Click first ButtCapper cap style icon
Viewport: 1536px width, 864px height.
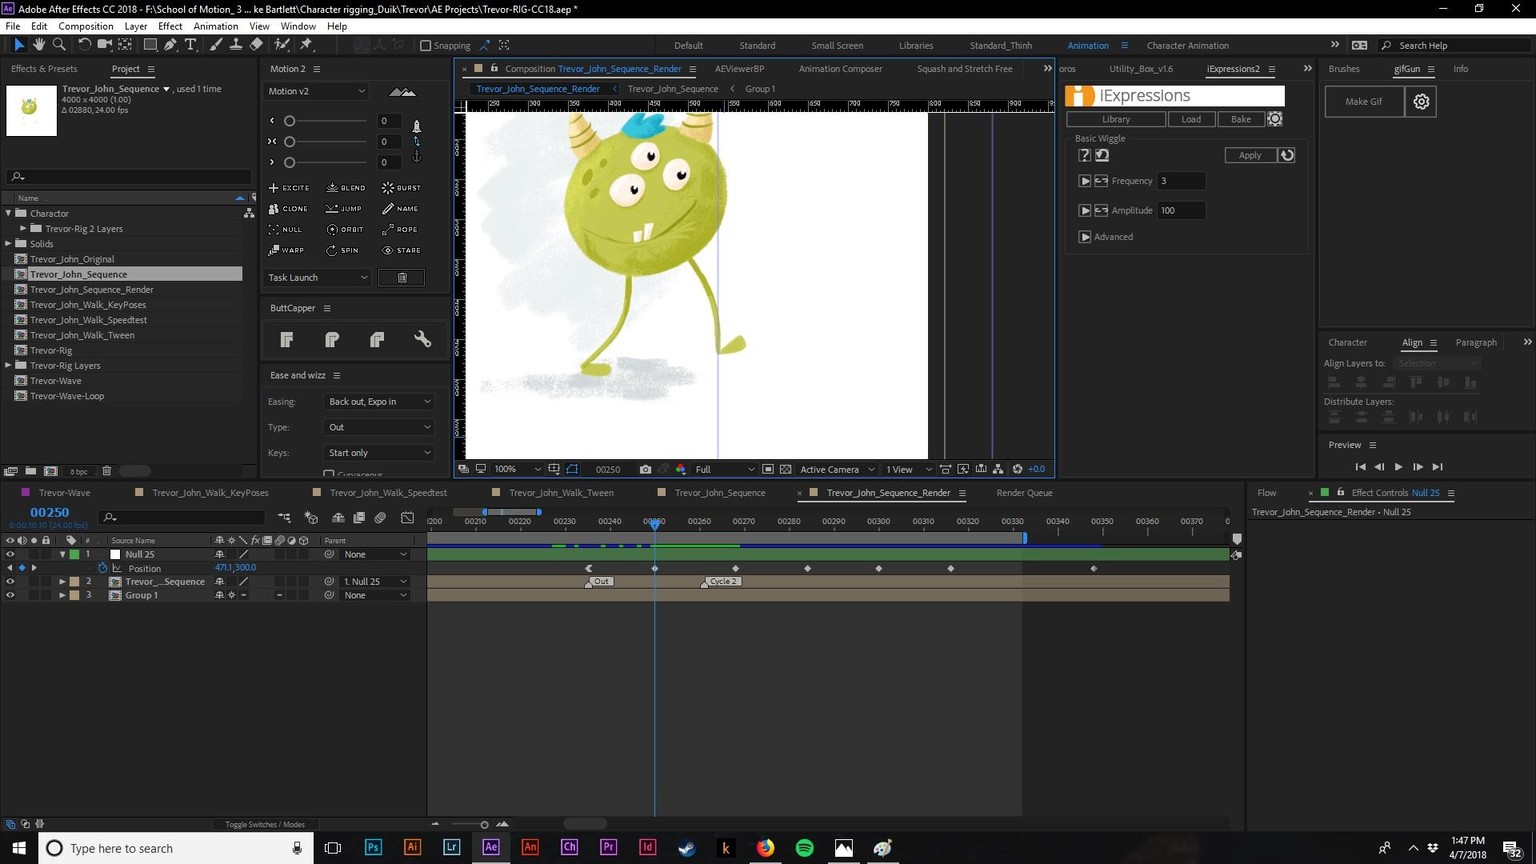coord(287,340)
